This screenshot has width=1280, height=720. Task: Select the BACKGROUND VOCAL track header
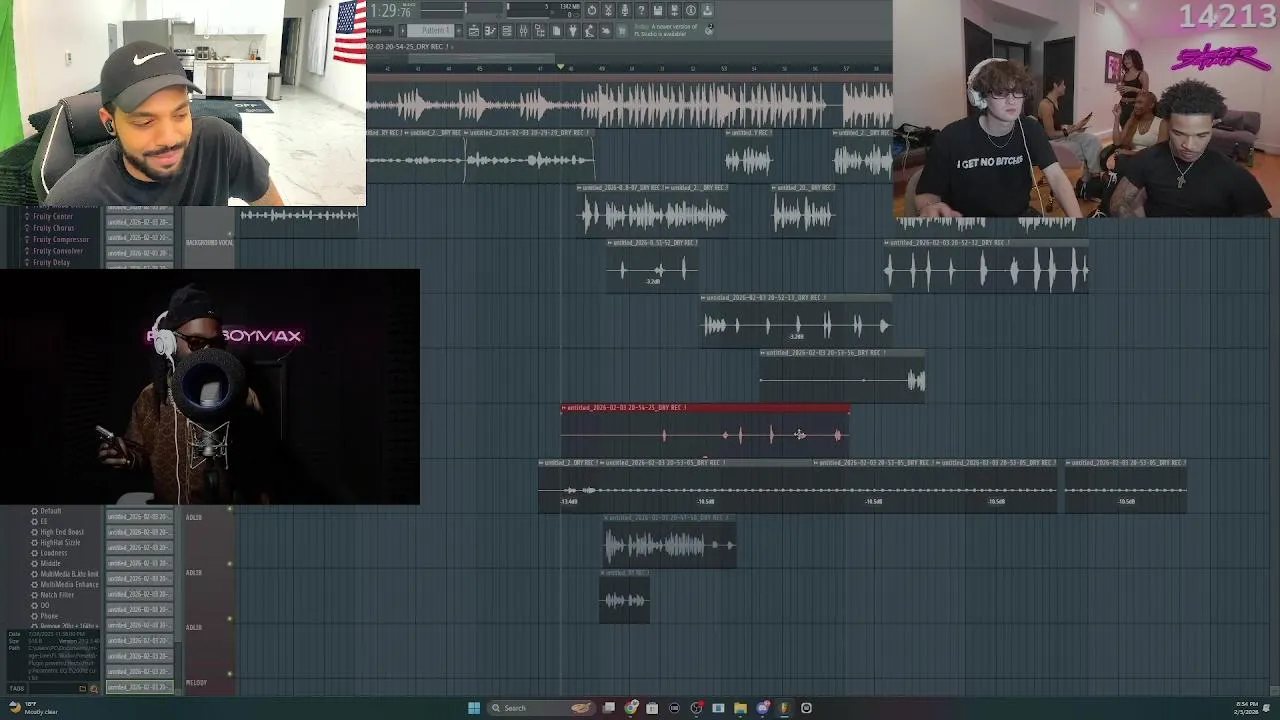pyautogui.click(x=209, y=243)
